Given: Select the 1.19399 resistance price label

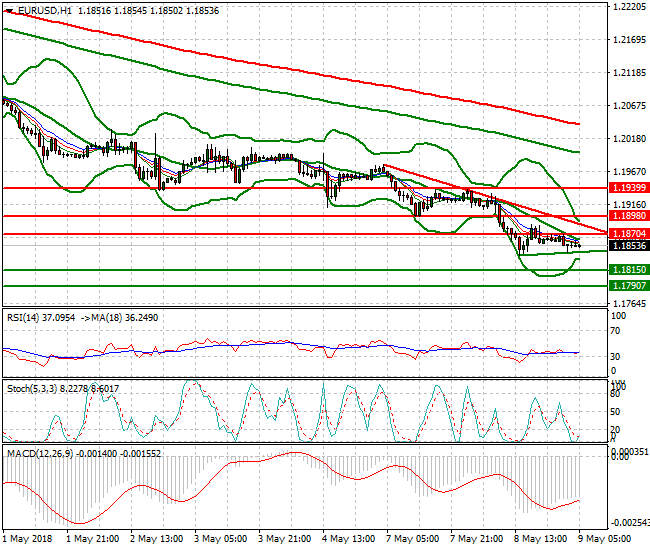Looking at the screenshot, I should pyautogui.click(x=629, y=187).
